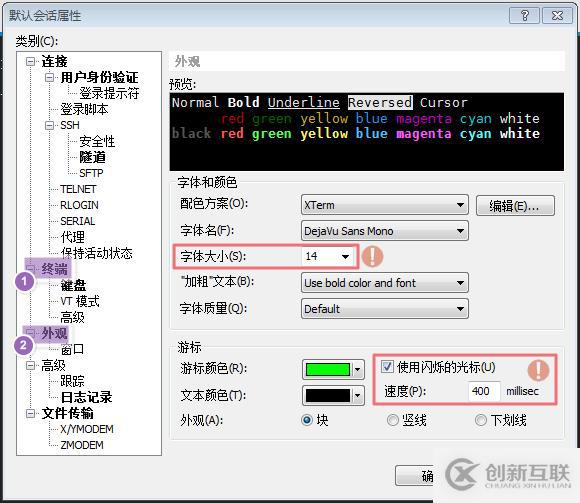Open the 隧道 category
Screen dimensions: 580x503
pos(92,157)
